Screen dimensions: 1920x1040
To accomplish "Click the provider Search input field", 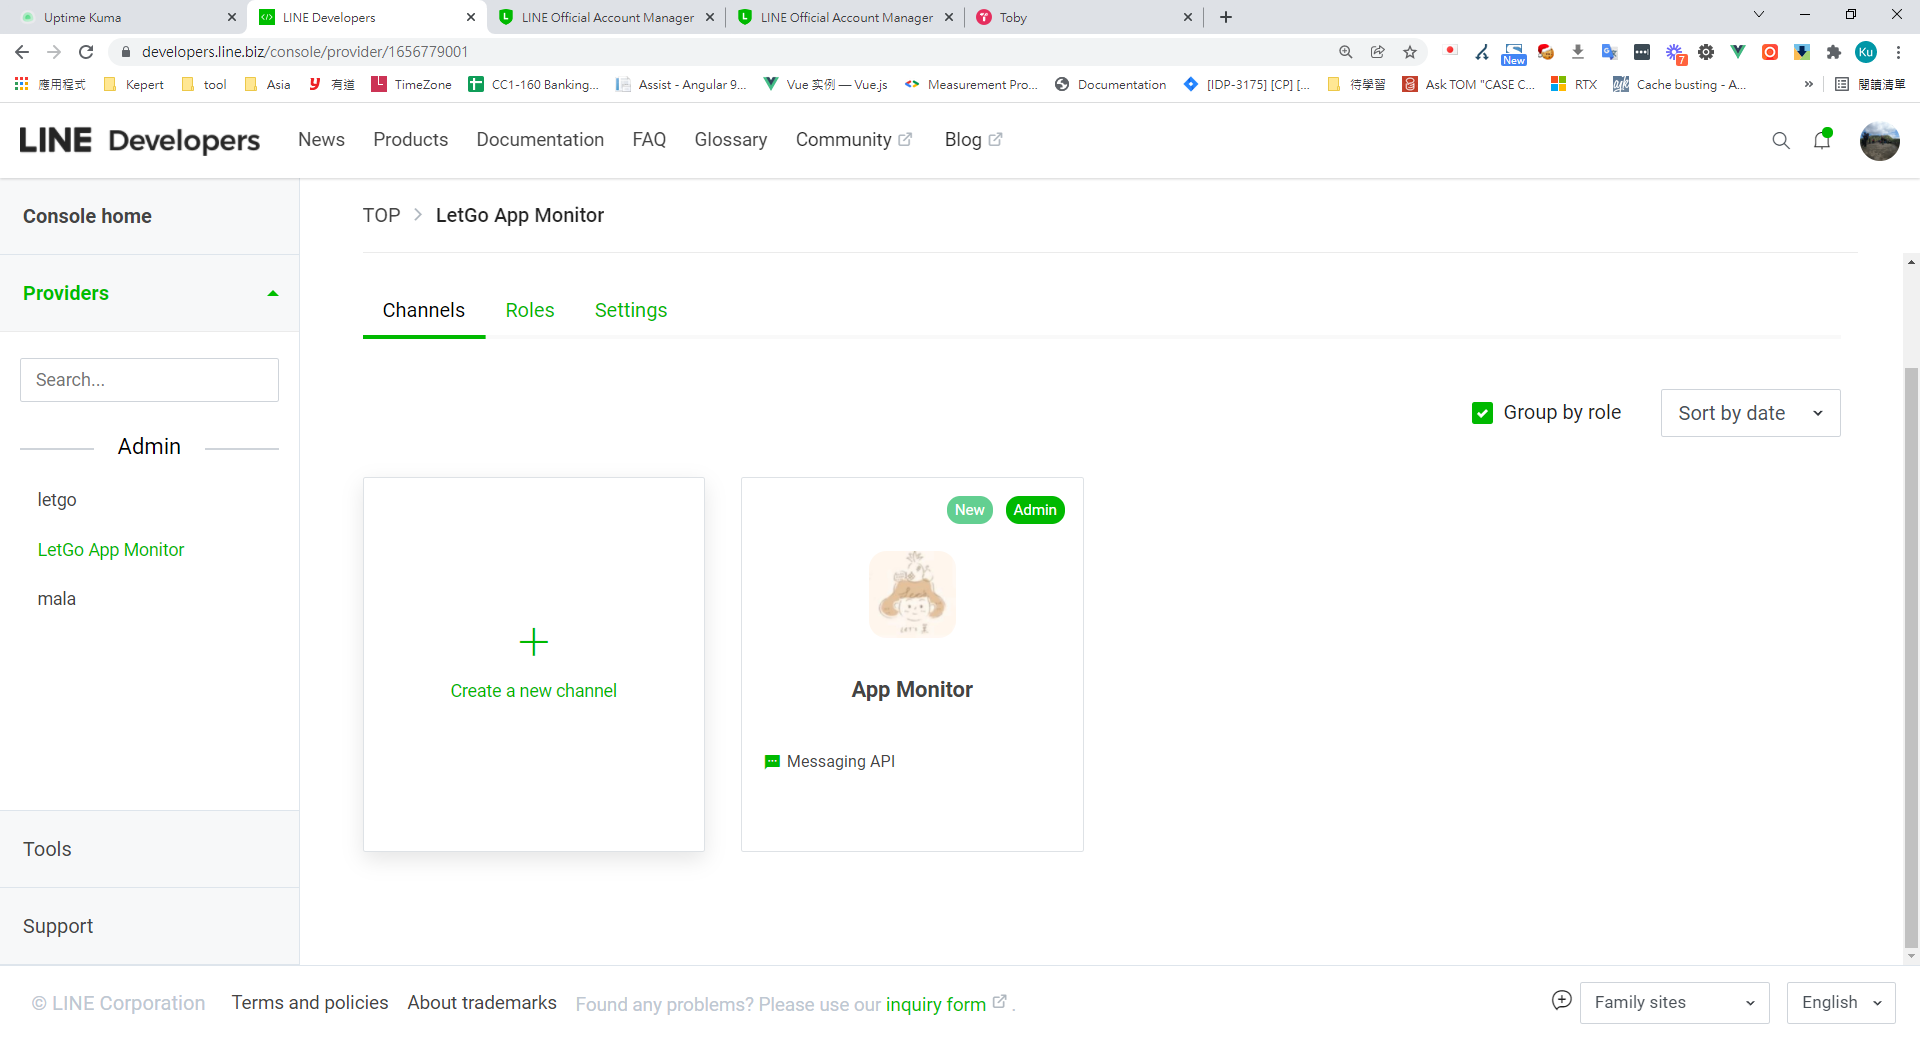I will 149,380.
